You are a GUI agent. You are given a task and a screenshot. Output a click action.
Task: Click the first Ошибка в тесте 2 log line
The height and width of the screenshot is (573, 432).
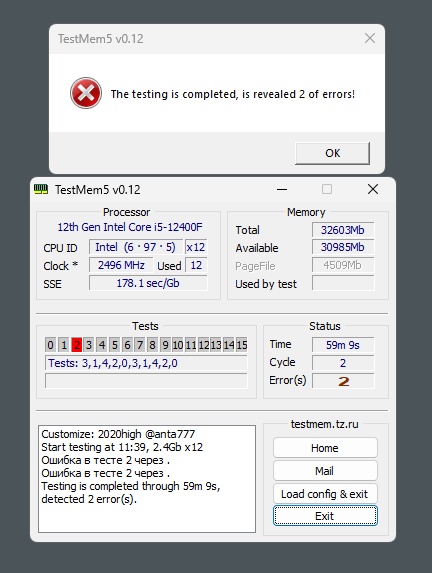coord(106,460)
